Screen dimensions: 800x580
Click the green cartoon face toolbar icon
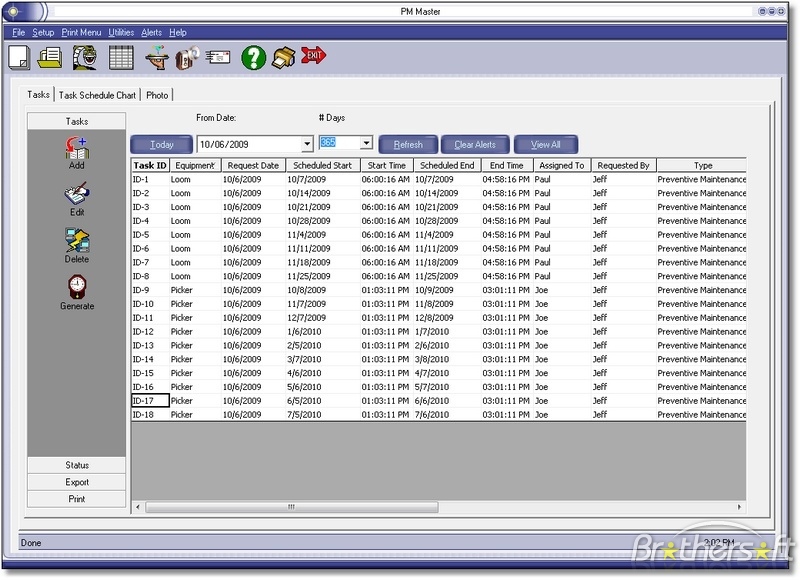coord(85,57)
